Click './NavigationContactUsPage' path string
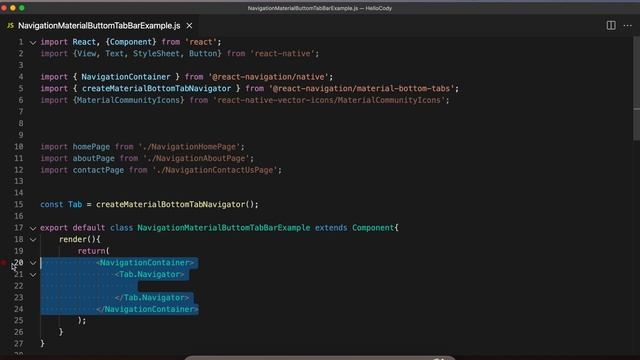Image resolution: width=640 pixels, height=360 pixels. tap(215, 170)
